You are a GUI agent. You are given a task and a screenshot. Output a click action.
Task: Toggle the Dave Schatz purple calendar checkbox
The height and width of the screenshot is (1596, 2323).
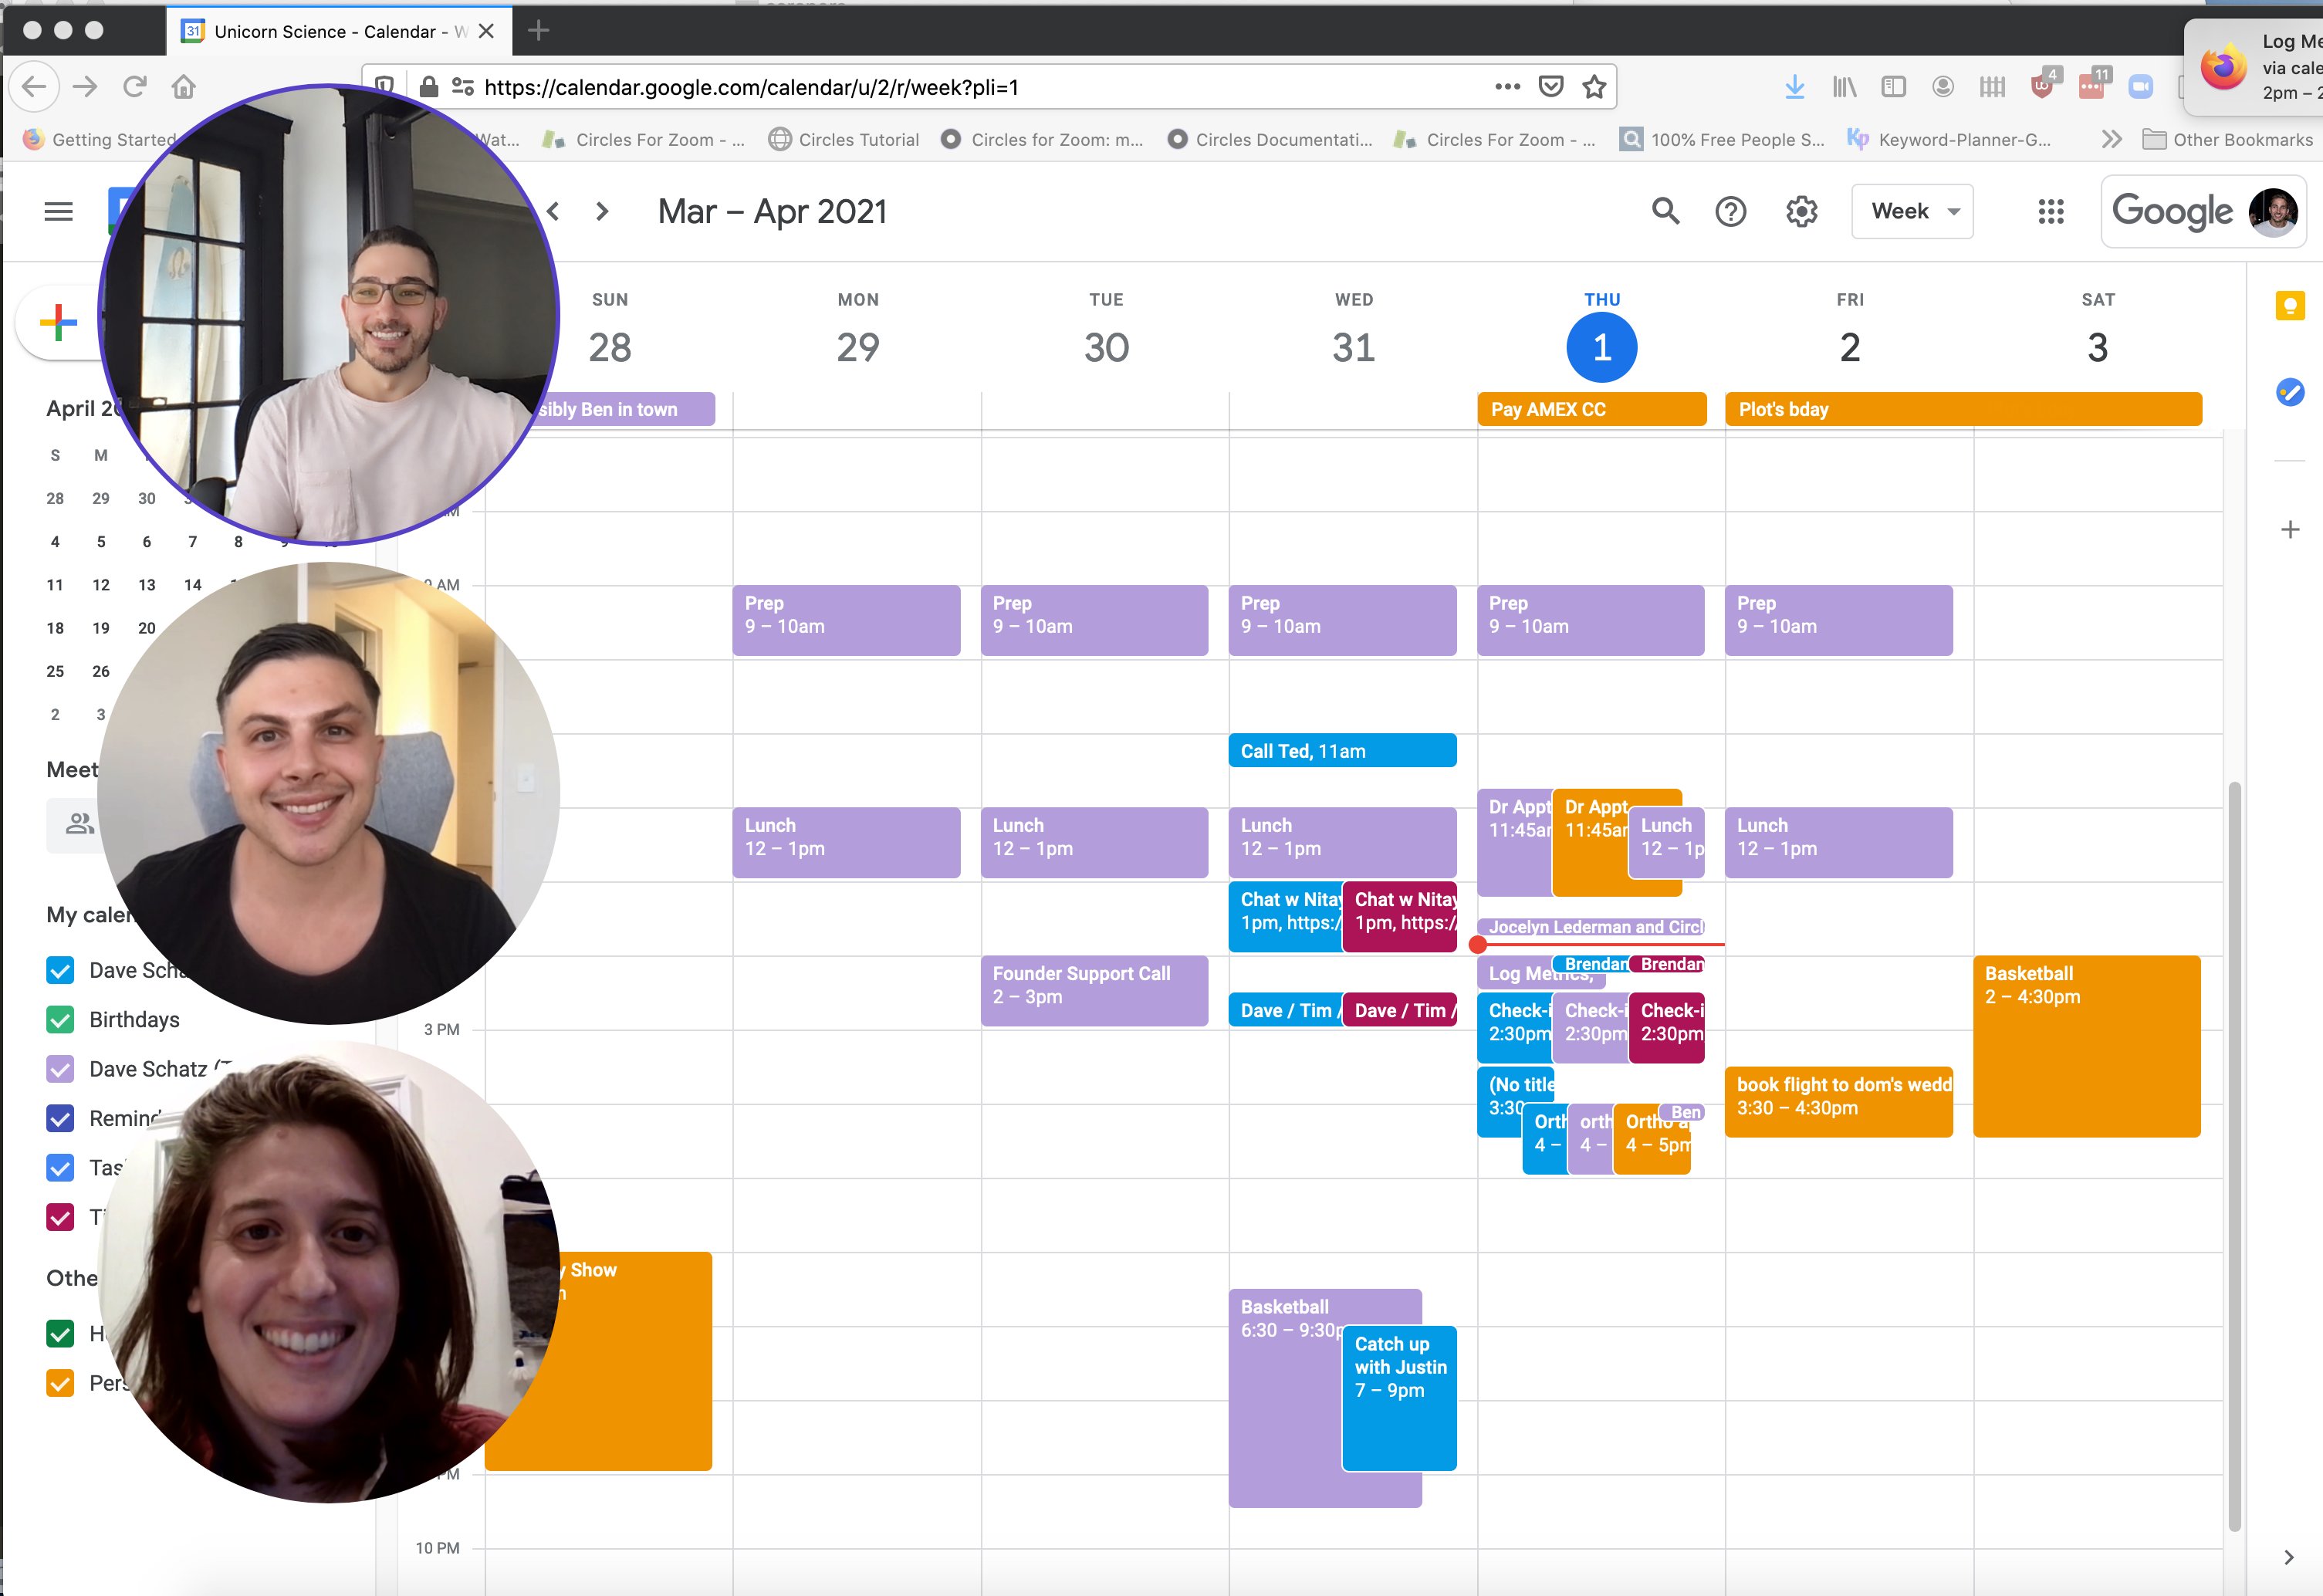coord(60,1069)
